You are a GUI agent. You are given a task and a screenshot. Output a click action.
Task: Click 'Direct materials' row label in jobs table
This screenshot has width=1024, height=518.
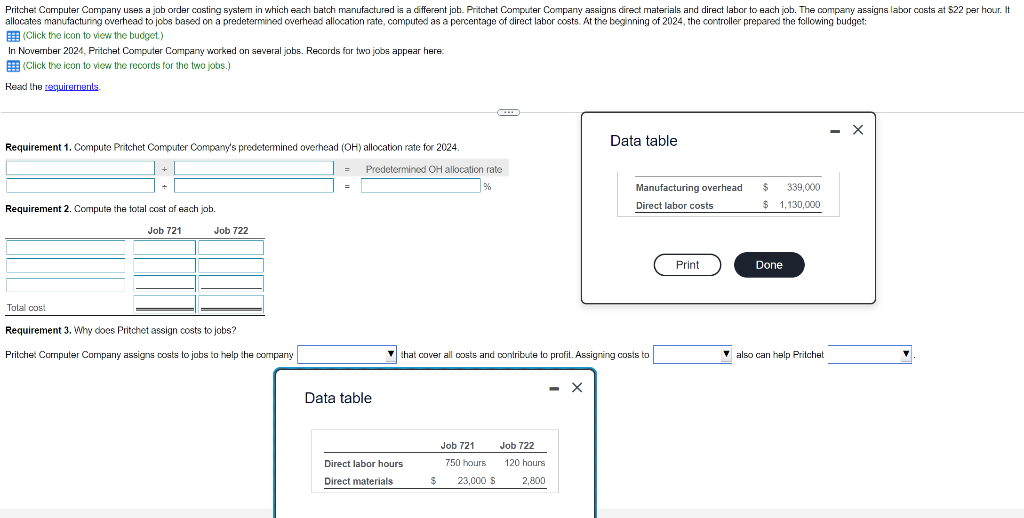pos(359,481)
